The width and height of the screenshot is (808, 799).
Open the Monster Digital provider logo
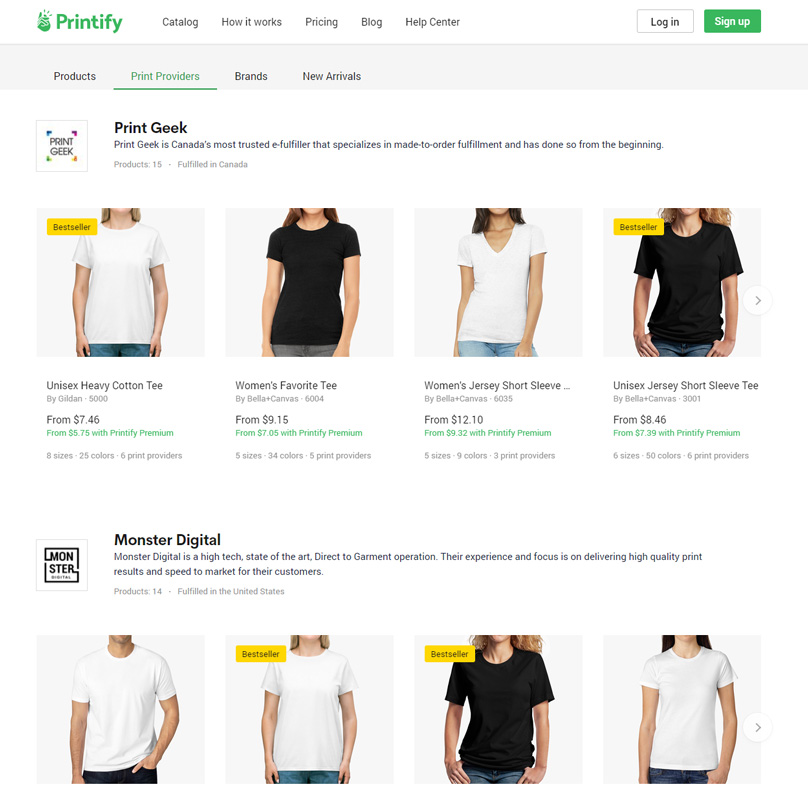pyautogui.click(x=62, y=565)
